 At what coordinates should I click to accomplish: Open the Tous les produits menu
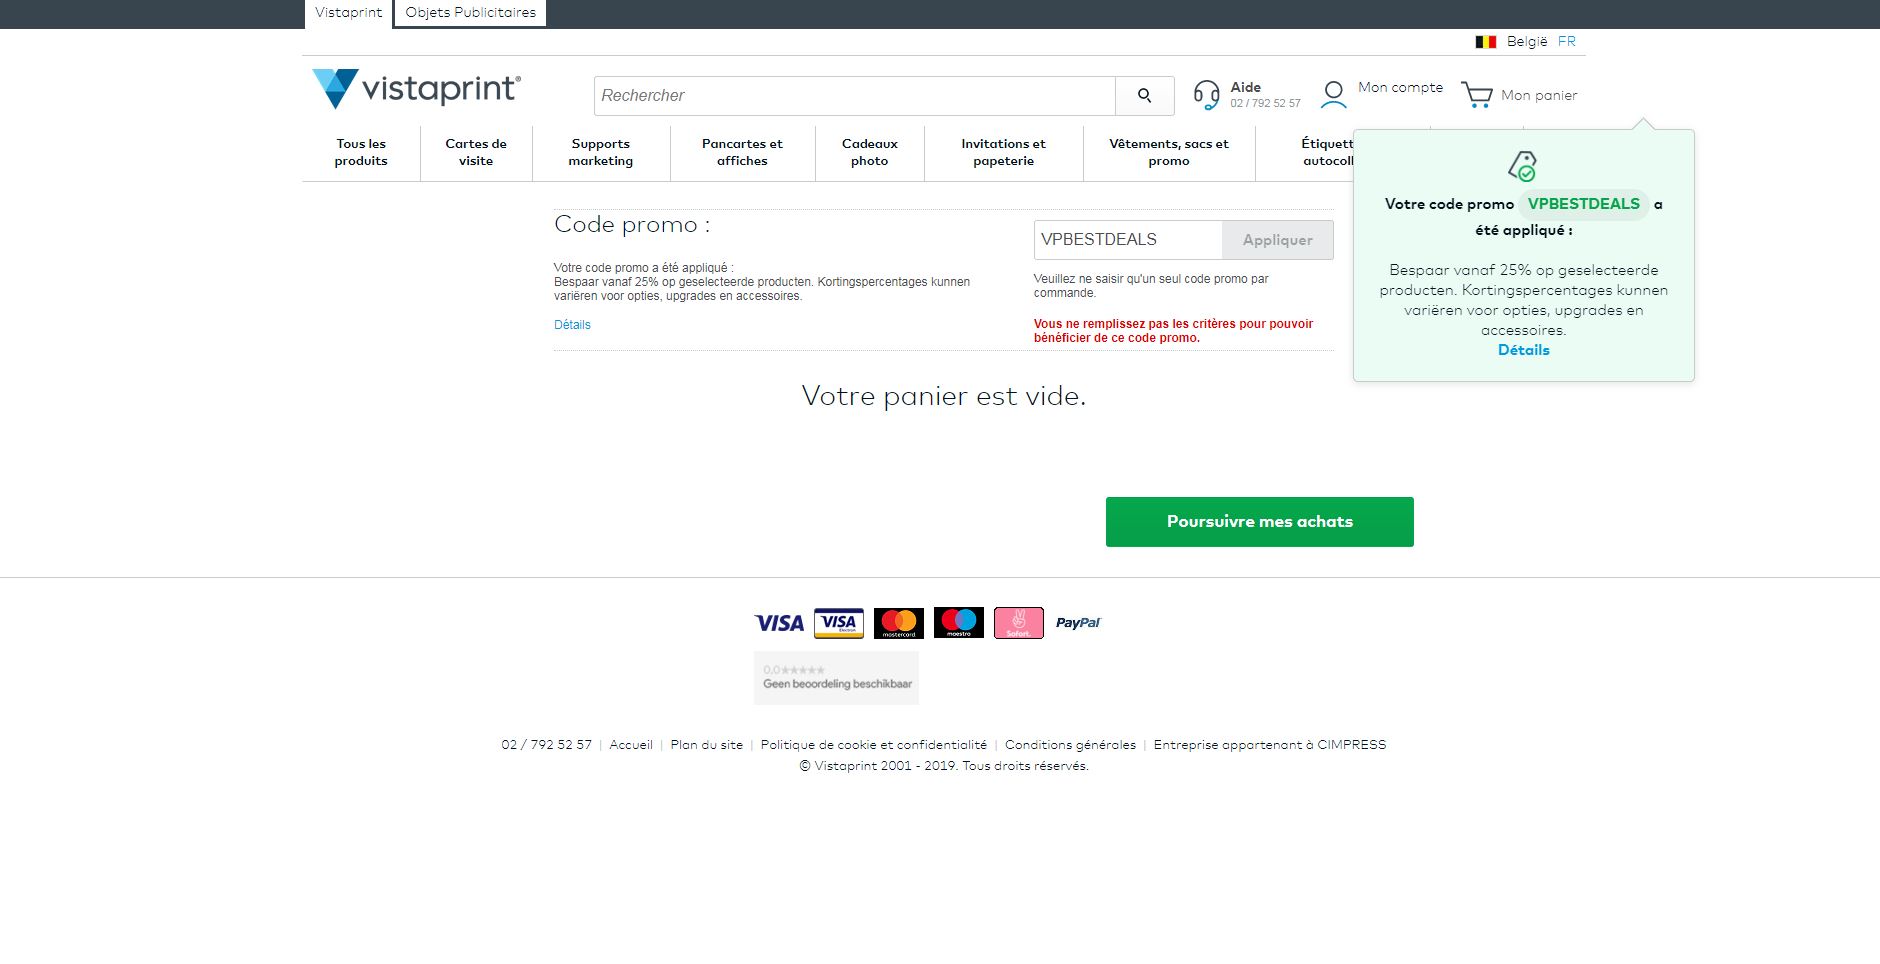[361, 152]
